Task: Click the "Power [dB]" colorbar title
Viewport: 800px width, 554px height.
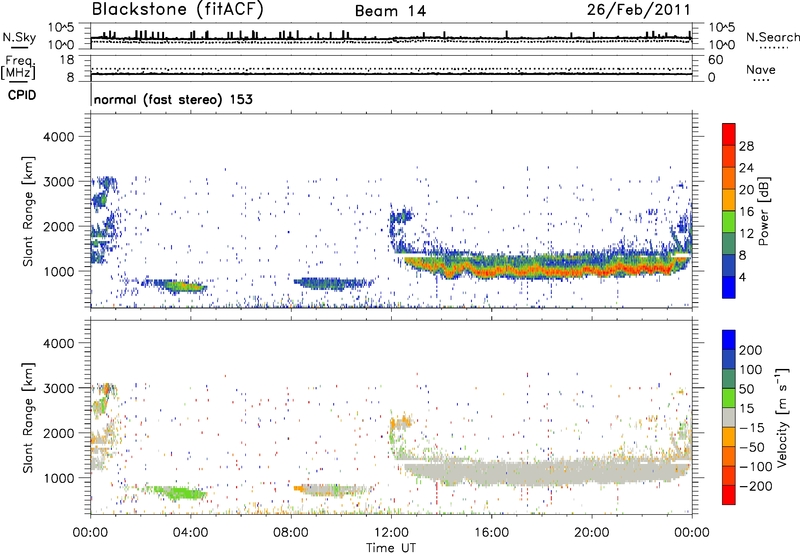Action: coord(763,211)
